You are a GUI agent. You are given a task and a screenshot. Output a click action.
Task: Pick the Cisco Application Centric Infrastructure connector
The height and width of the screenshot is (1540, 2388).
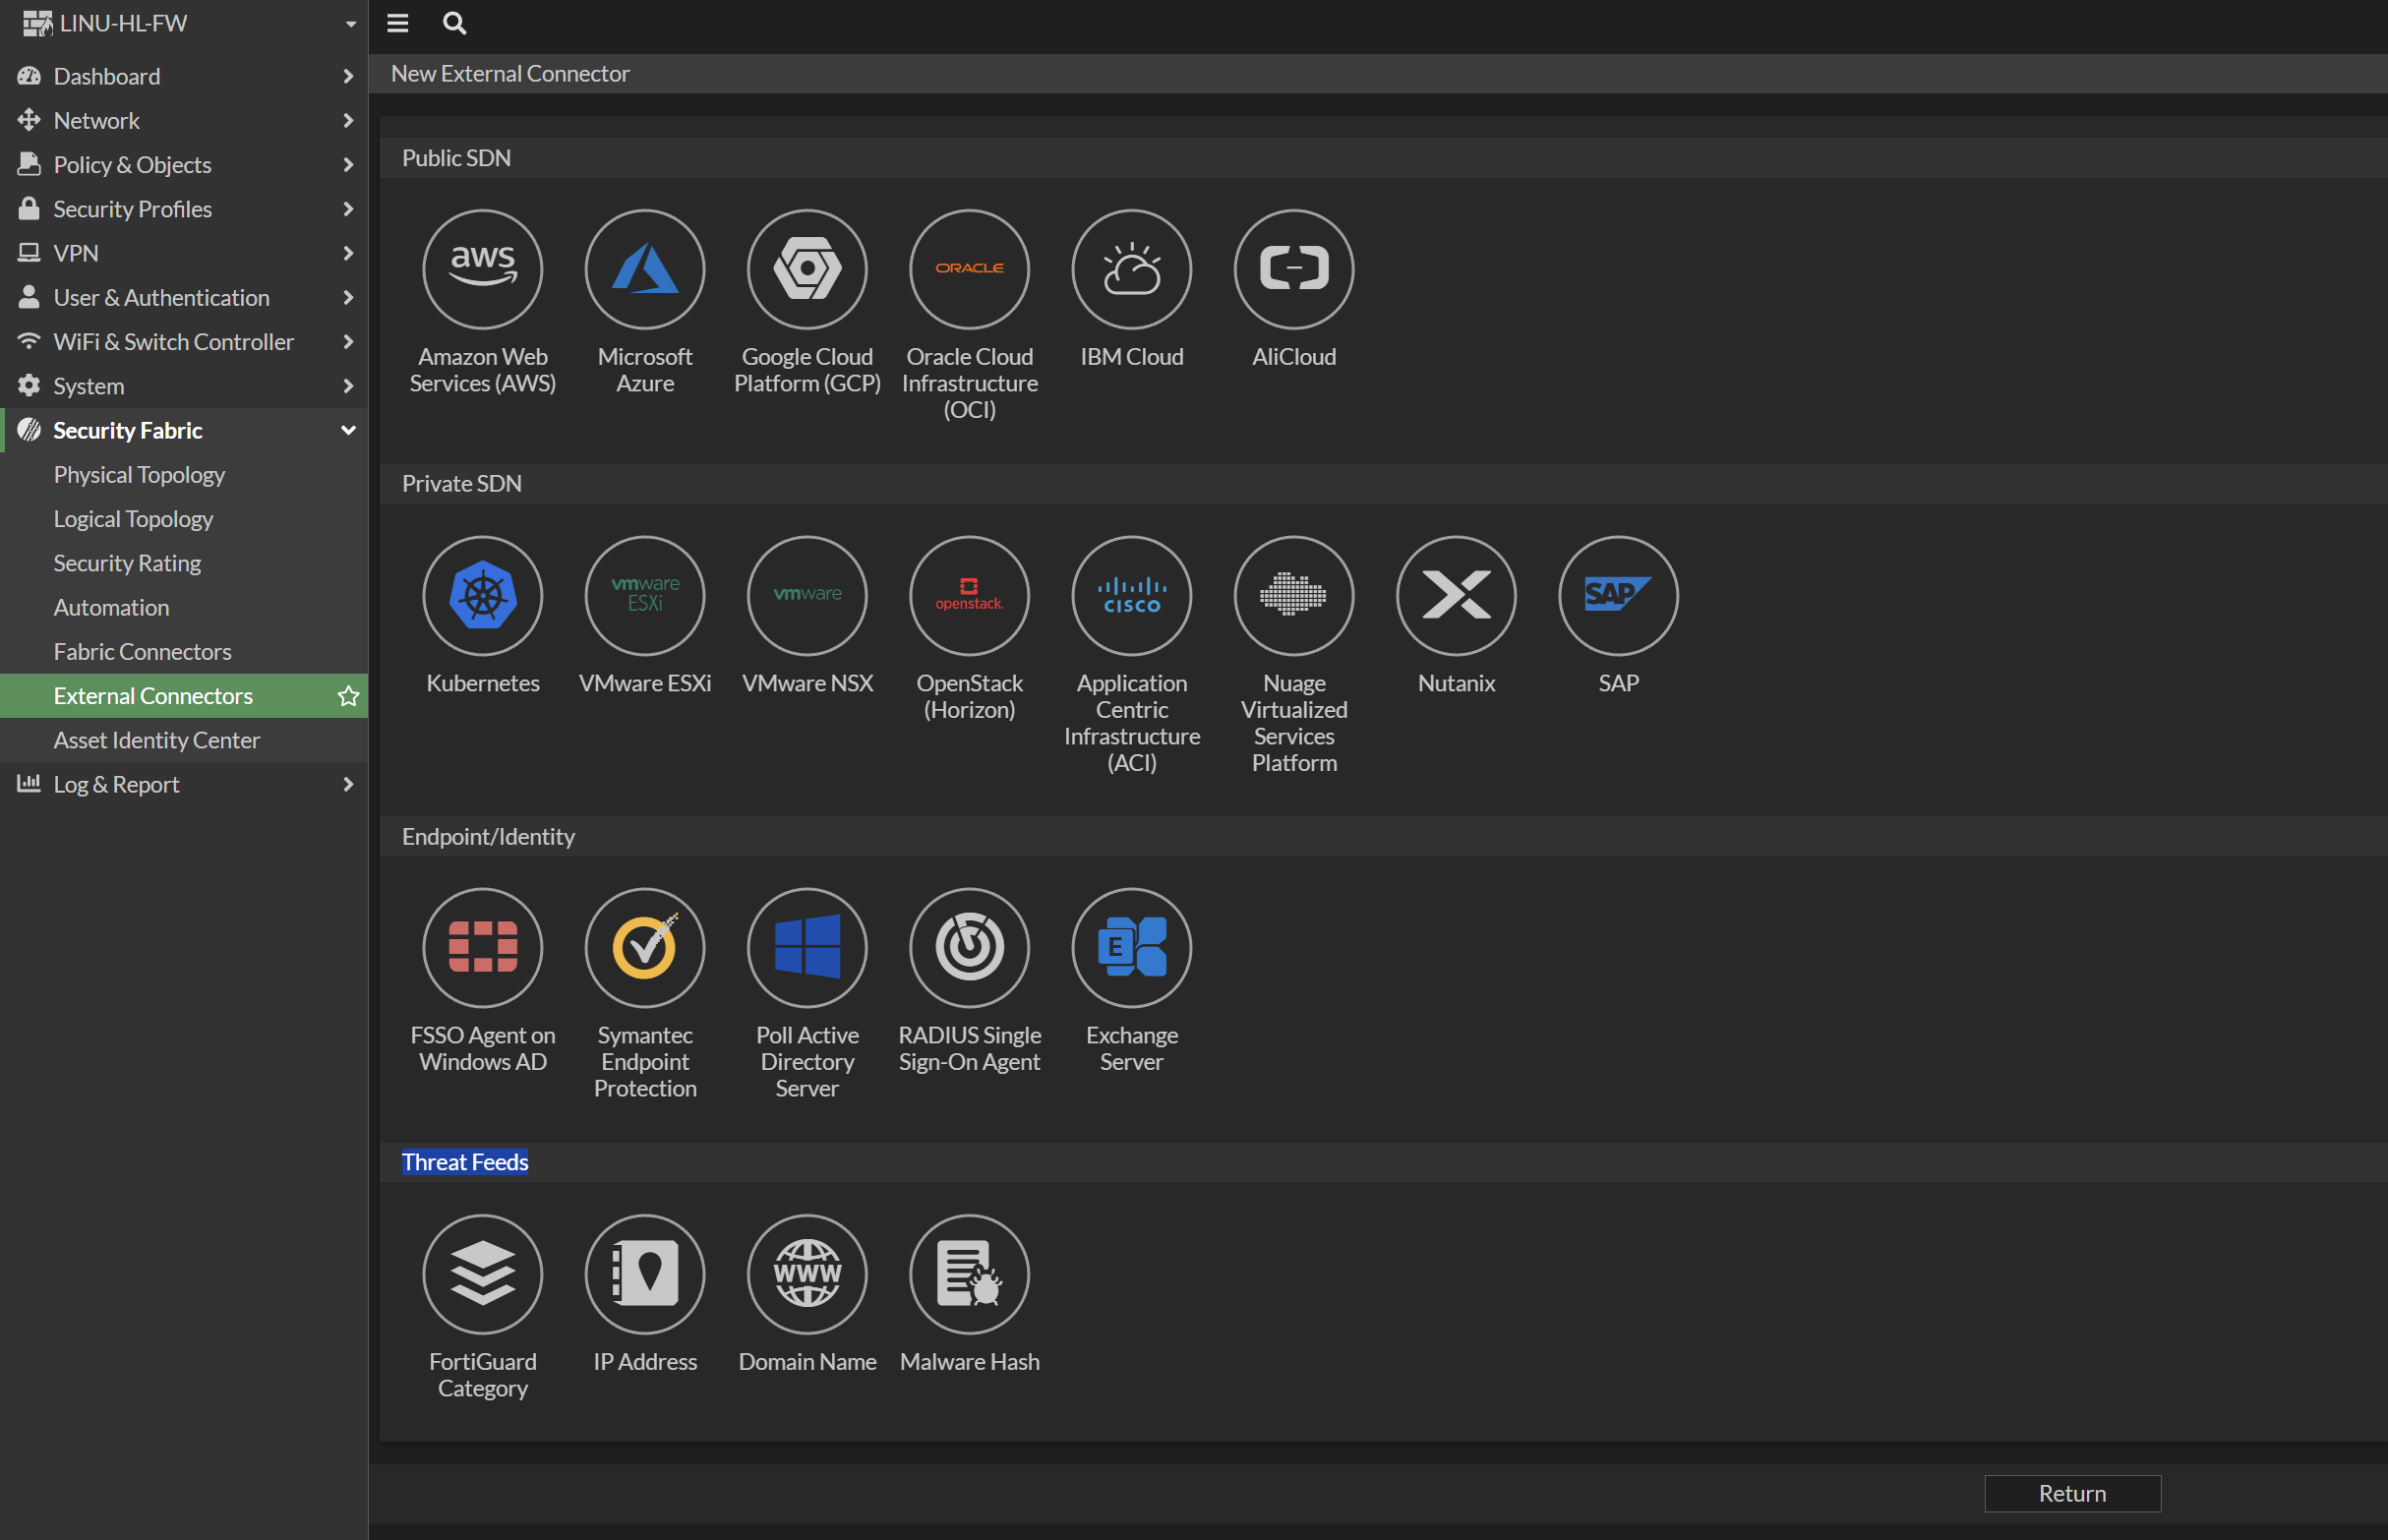(x=1132, y=596)
